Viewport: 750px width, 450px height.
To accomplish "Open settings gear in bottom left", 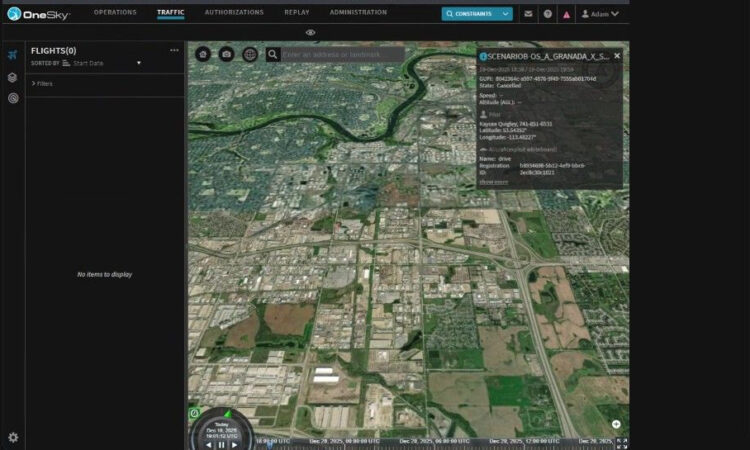I will coord(13,437).
